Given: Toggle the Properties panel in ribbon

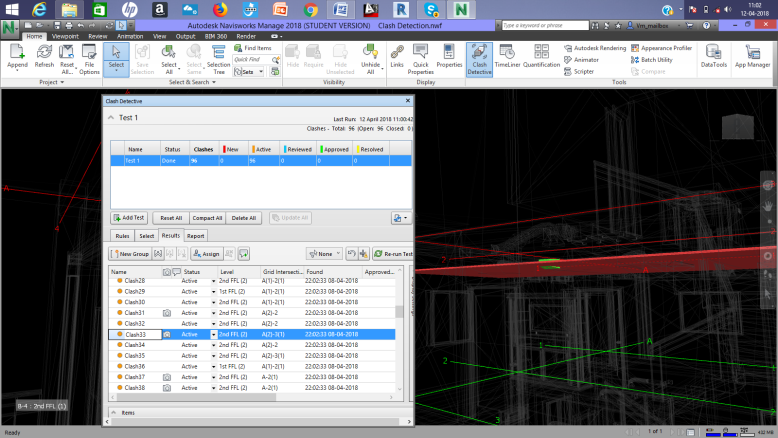Looking at the screenshot, I should [449, 56].
